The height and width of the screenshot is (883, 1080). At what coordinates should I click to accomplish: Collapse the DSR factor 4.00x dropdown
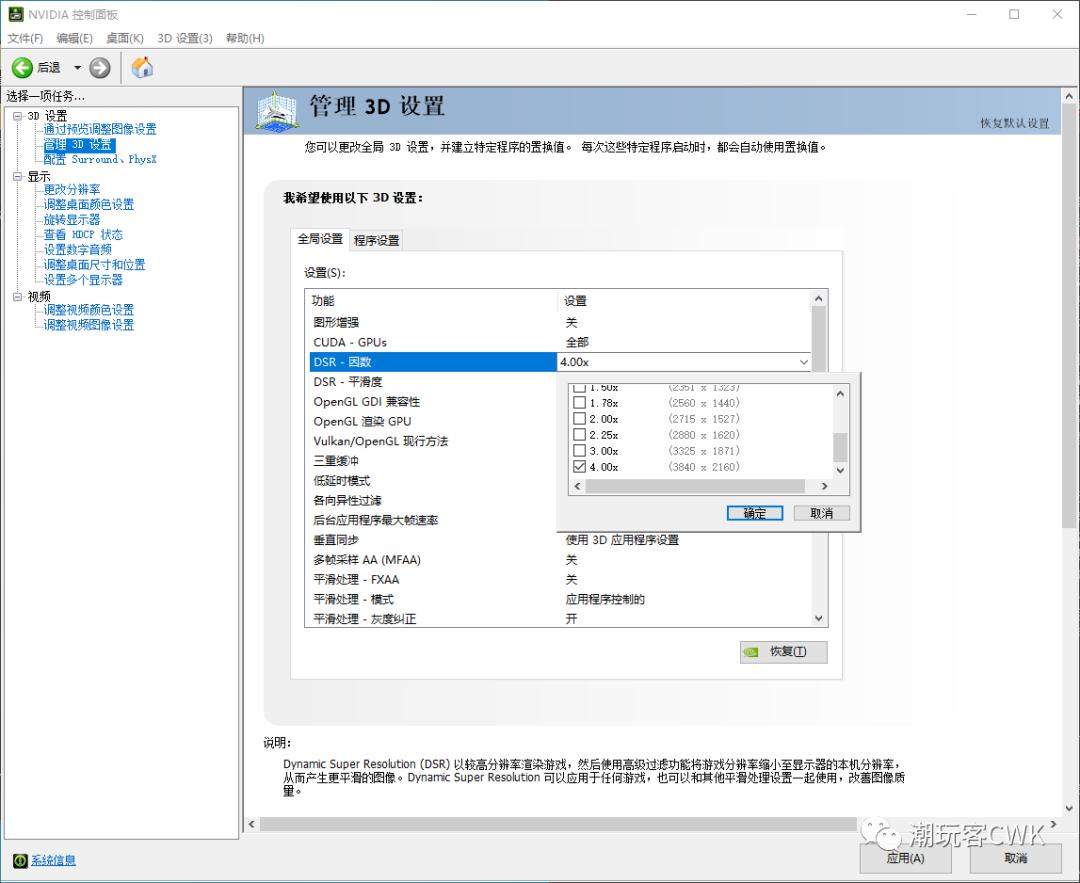tap(803, 362)
